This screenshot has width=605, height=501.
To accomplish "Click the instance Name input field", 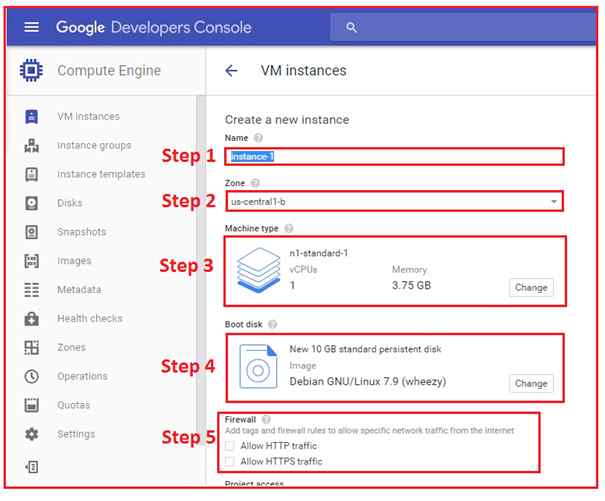I will click(x=394, y=156).
